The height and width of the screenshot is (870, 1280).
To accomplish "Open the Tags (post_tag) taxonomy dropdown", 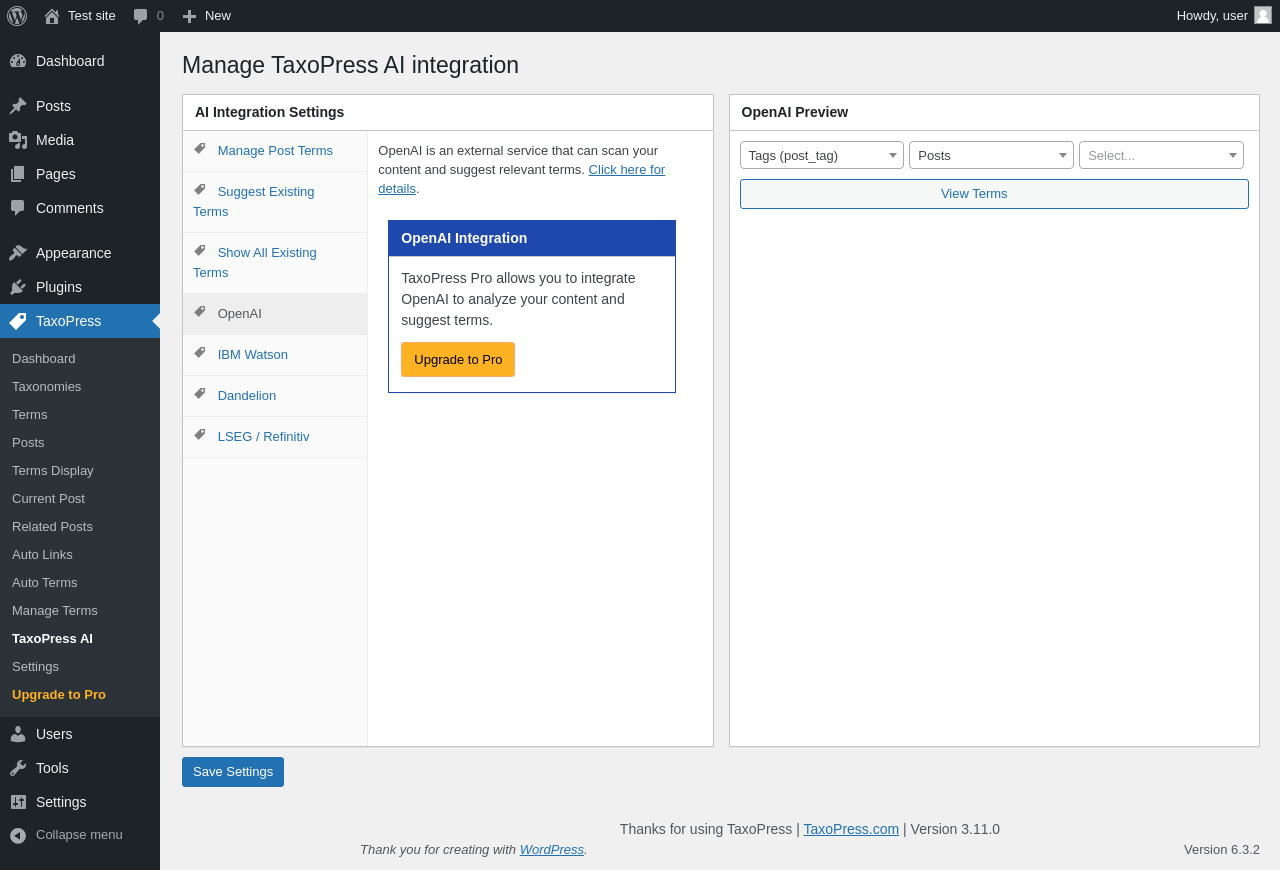I will point(821,155).
